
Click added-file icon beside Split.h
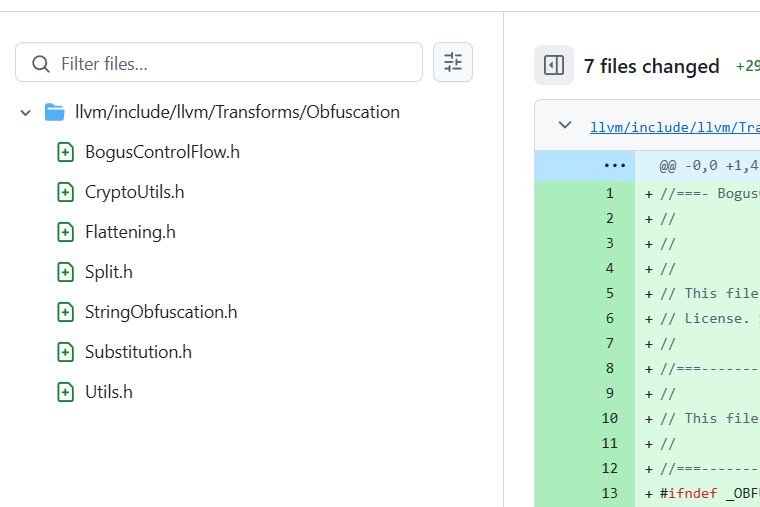[x=65, y=272]
